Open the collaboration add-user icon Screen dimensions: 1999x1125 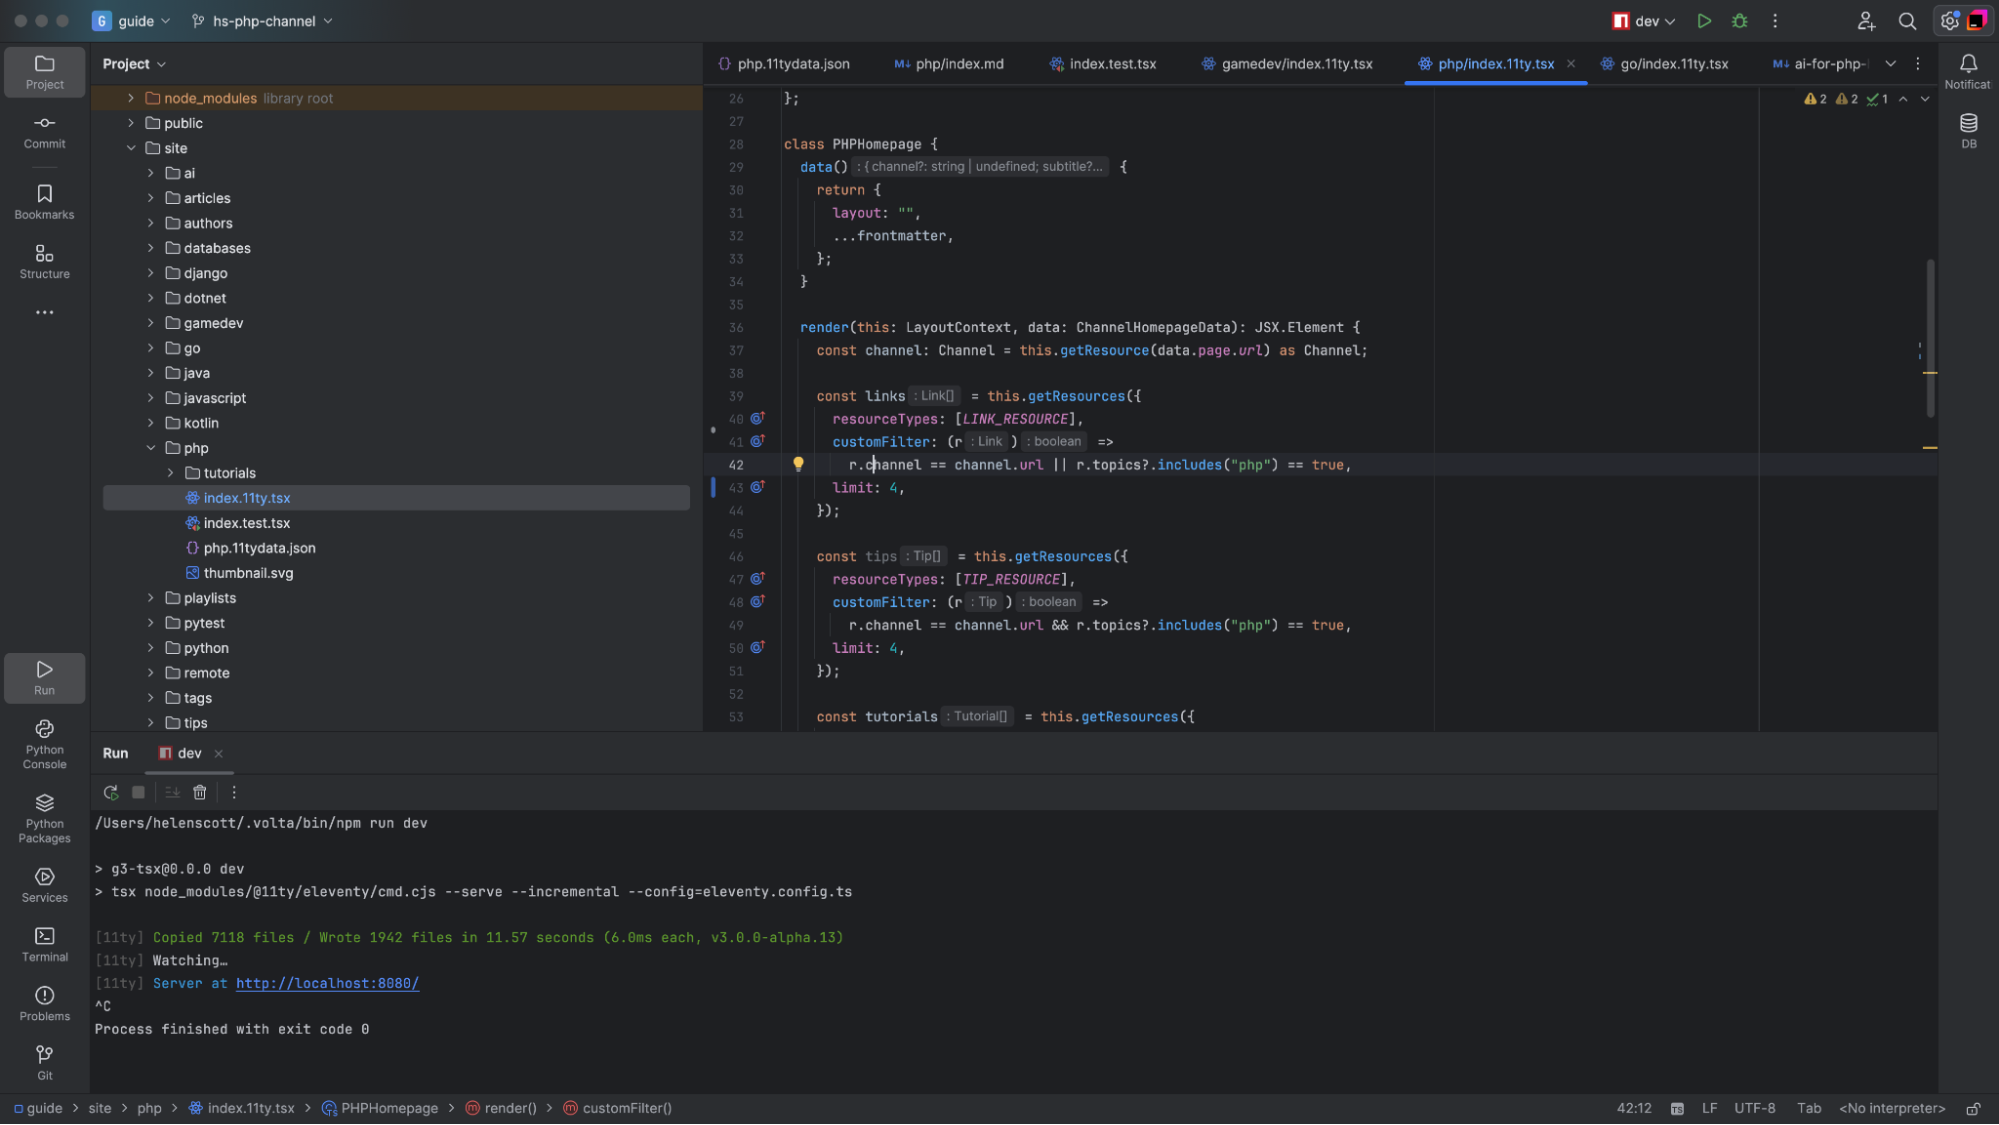coord(1866,21)
